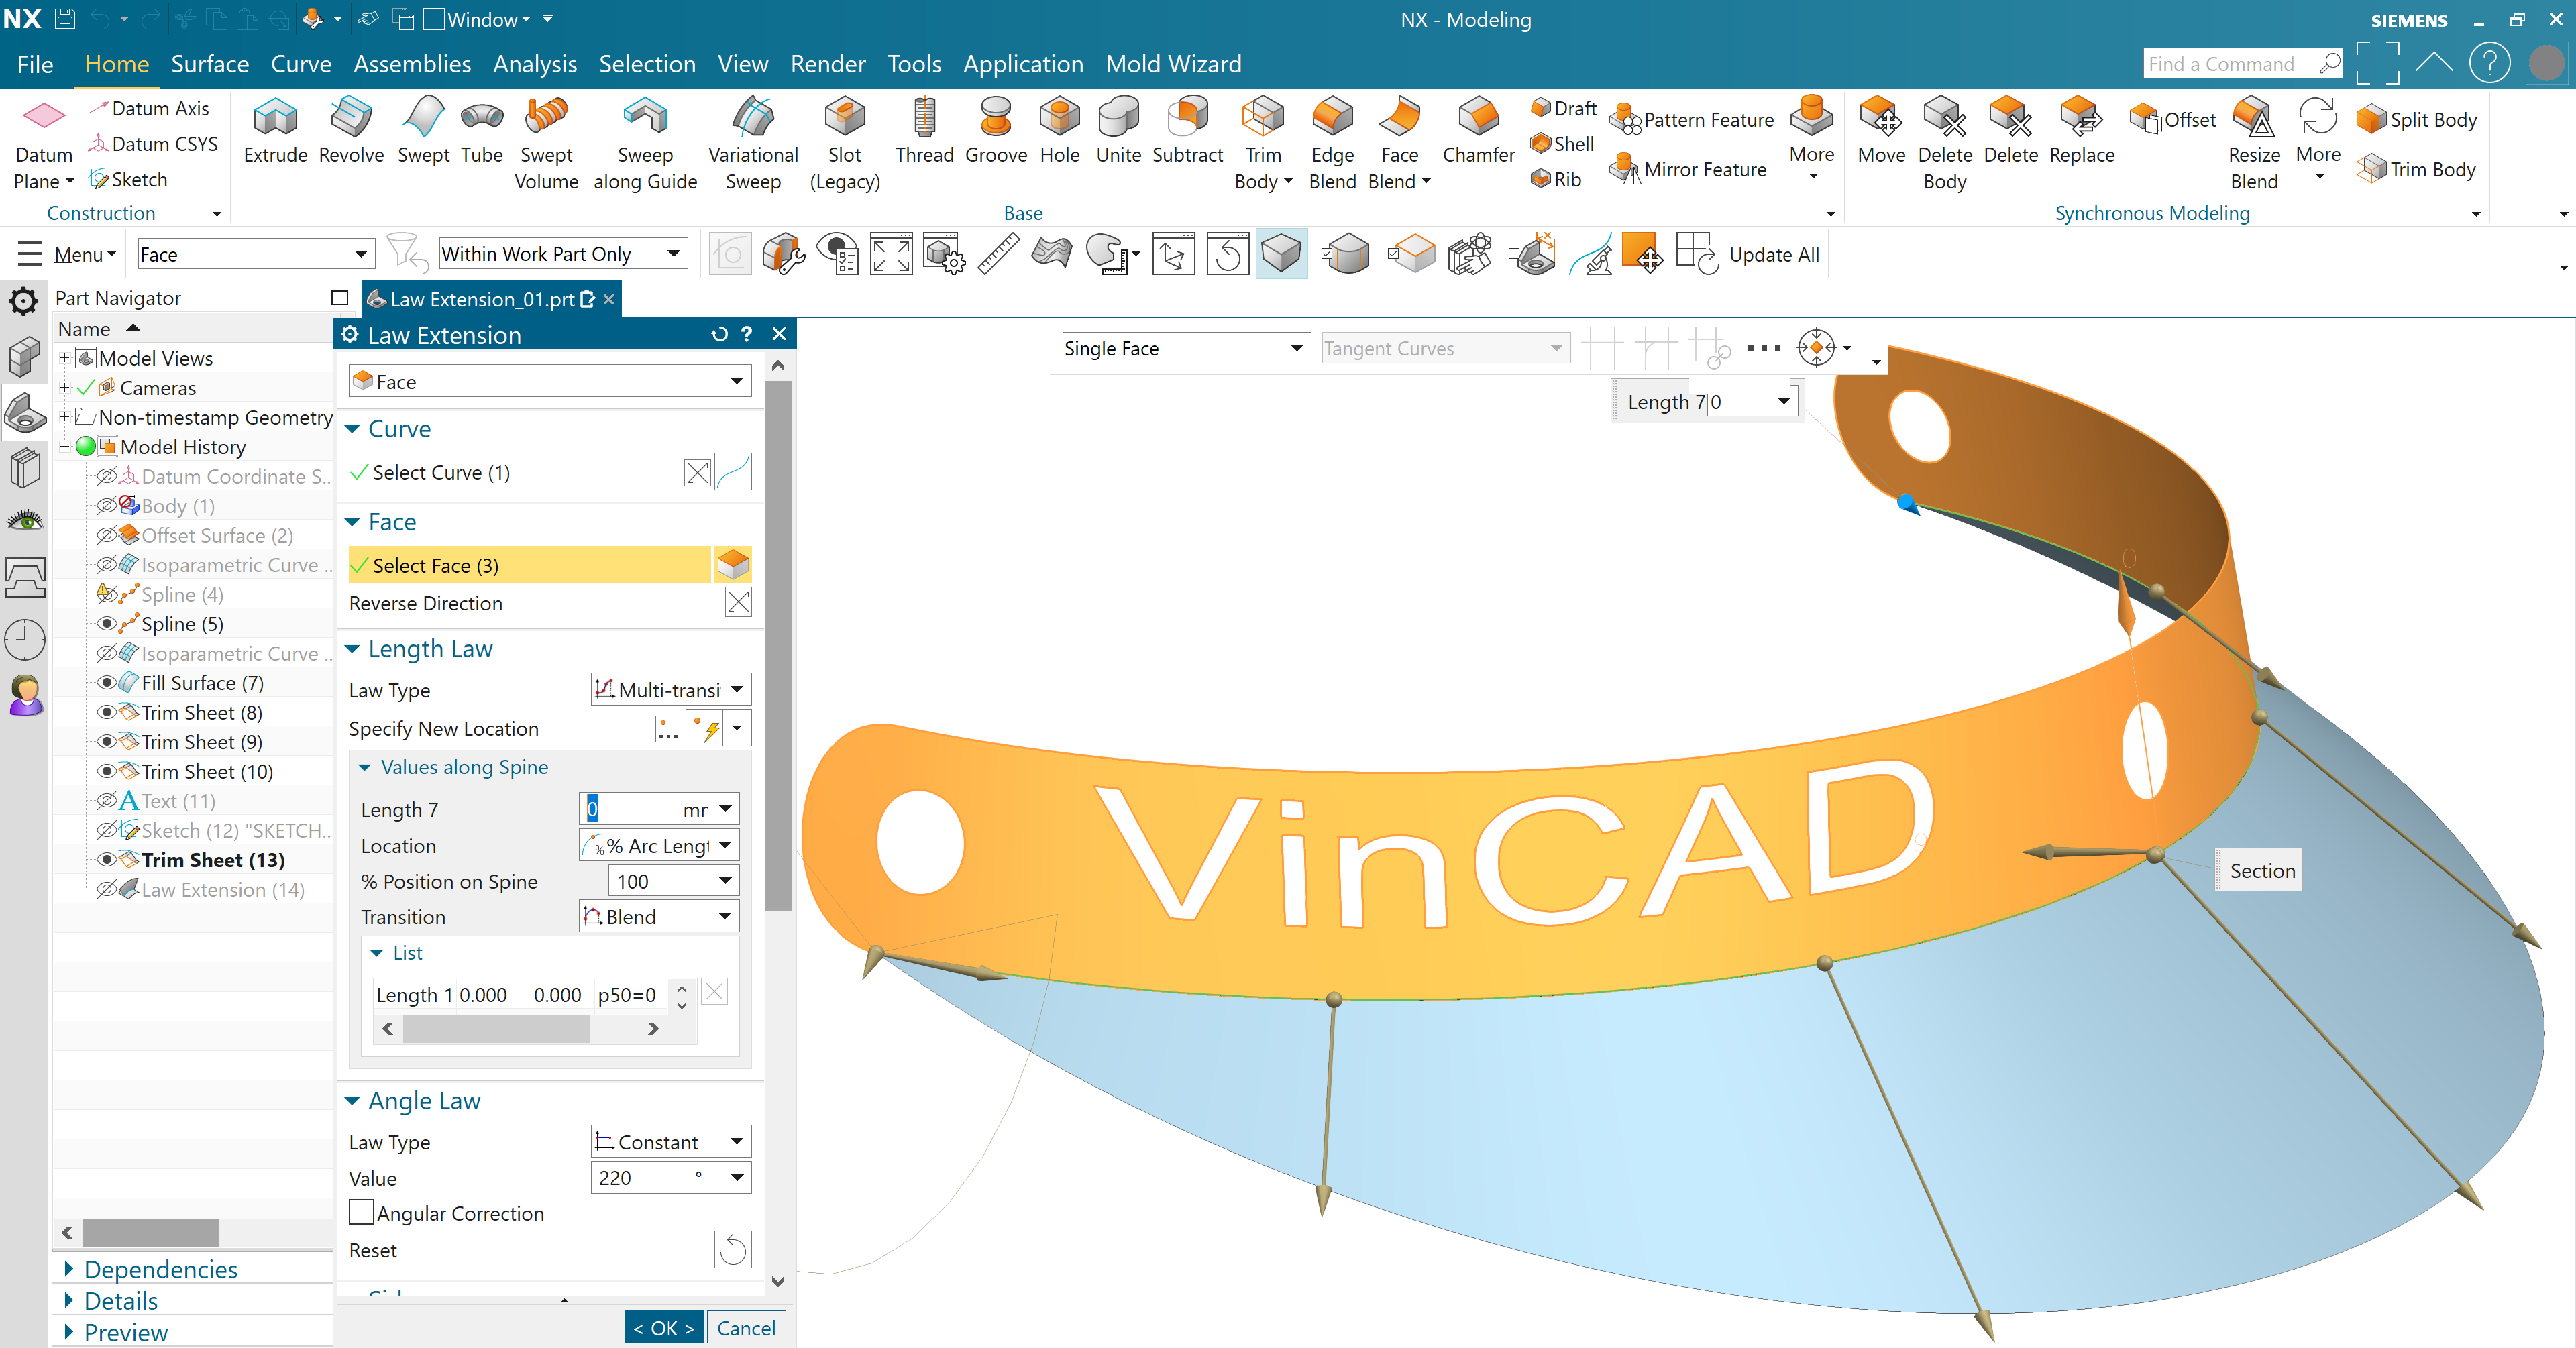This screenshot has height=1348, width=2576.
Task: Collapse the Length Law section
Action: click(x=352, y=649)
